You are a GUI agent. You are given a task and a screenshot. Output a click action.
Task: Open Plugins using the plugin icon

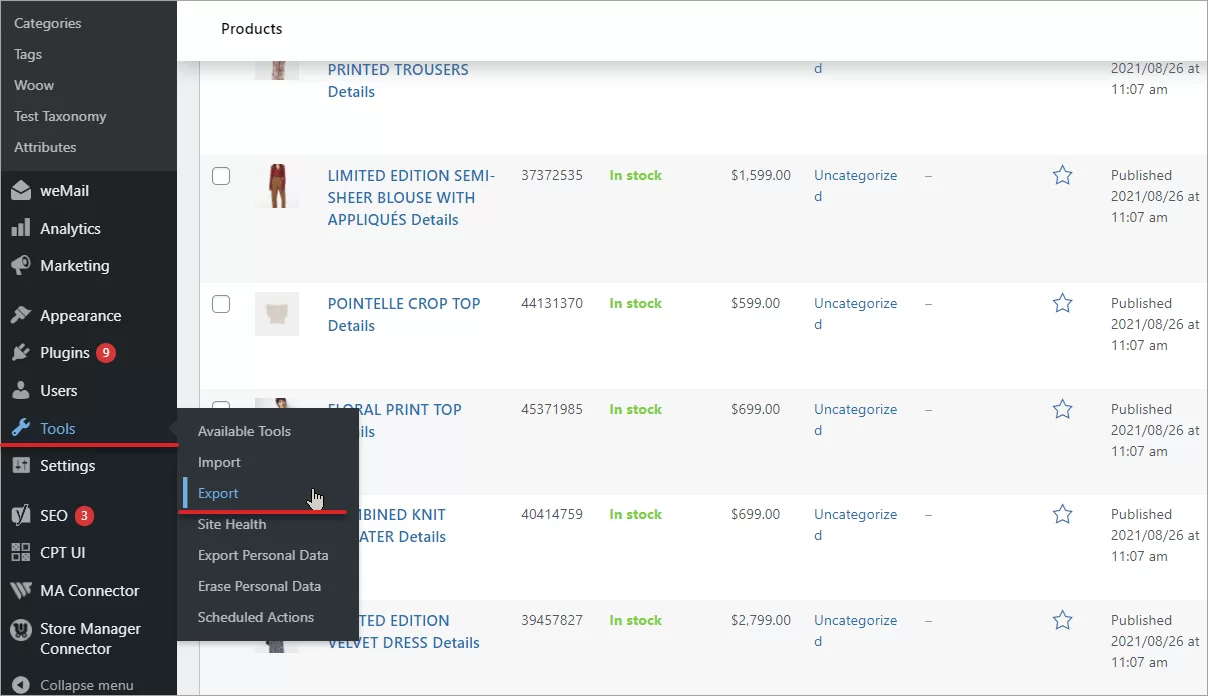pos(22,352)
